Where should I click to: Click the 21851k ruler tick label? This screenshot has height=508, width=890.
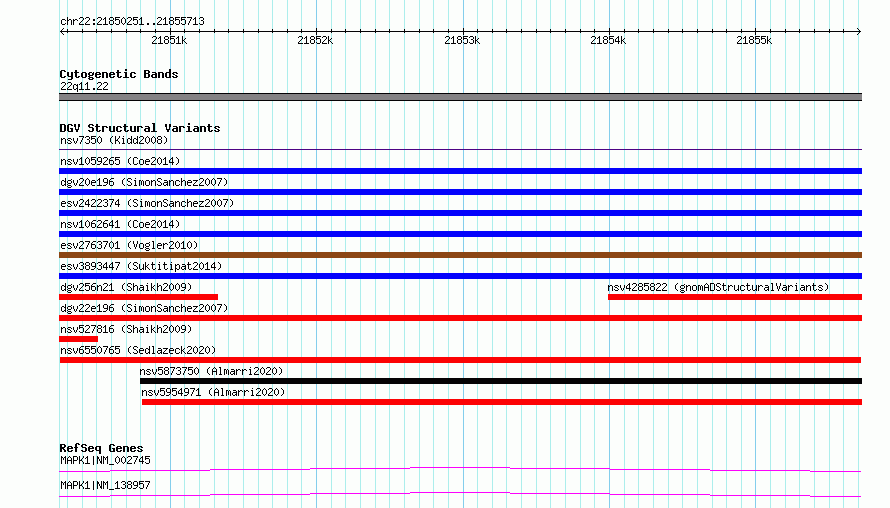[x=169, y=40]
